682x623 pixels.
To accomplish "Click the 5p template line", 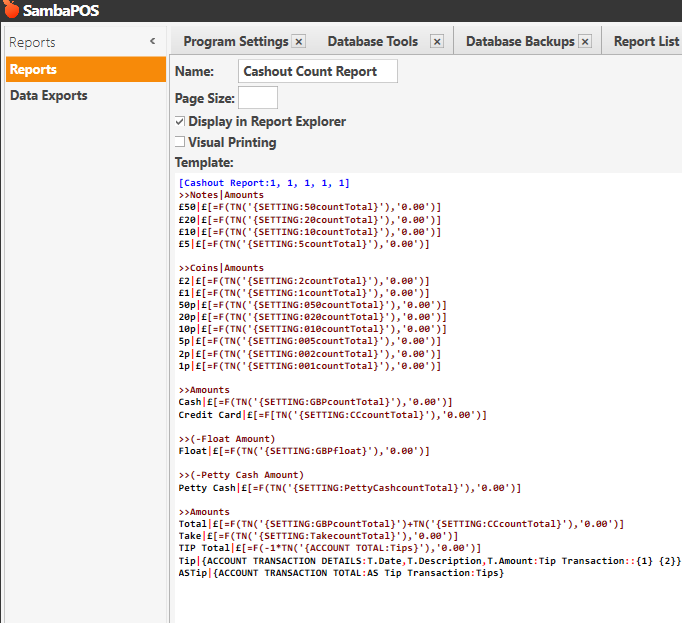I will point(310,341).
